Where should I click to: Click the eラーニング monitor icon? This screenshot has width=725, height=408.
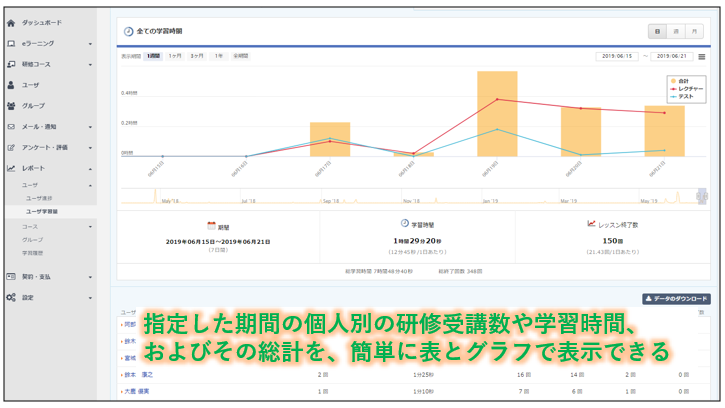coord(11,44)
